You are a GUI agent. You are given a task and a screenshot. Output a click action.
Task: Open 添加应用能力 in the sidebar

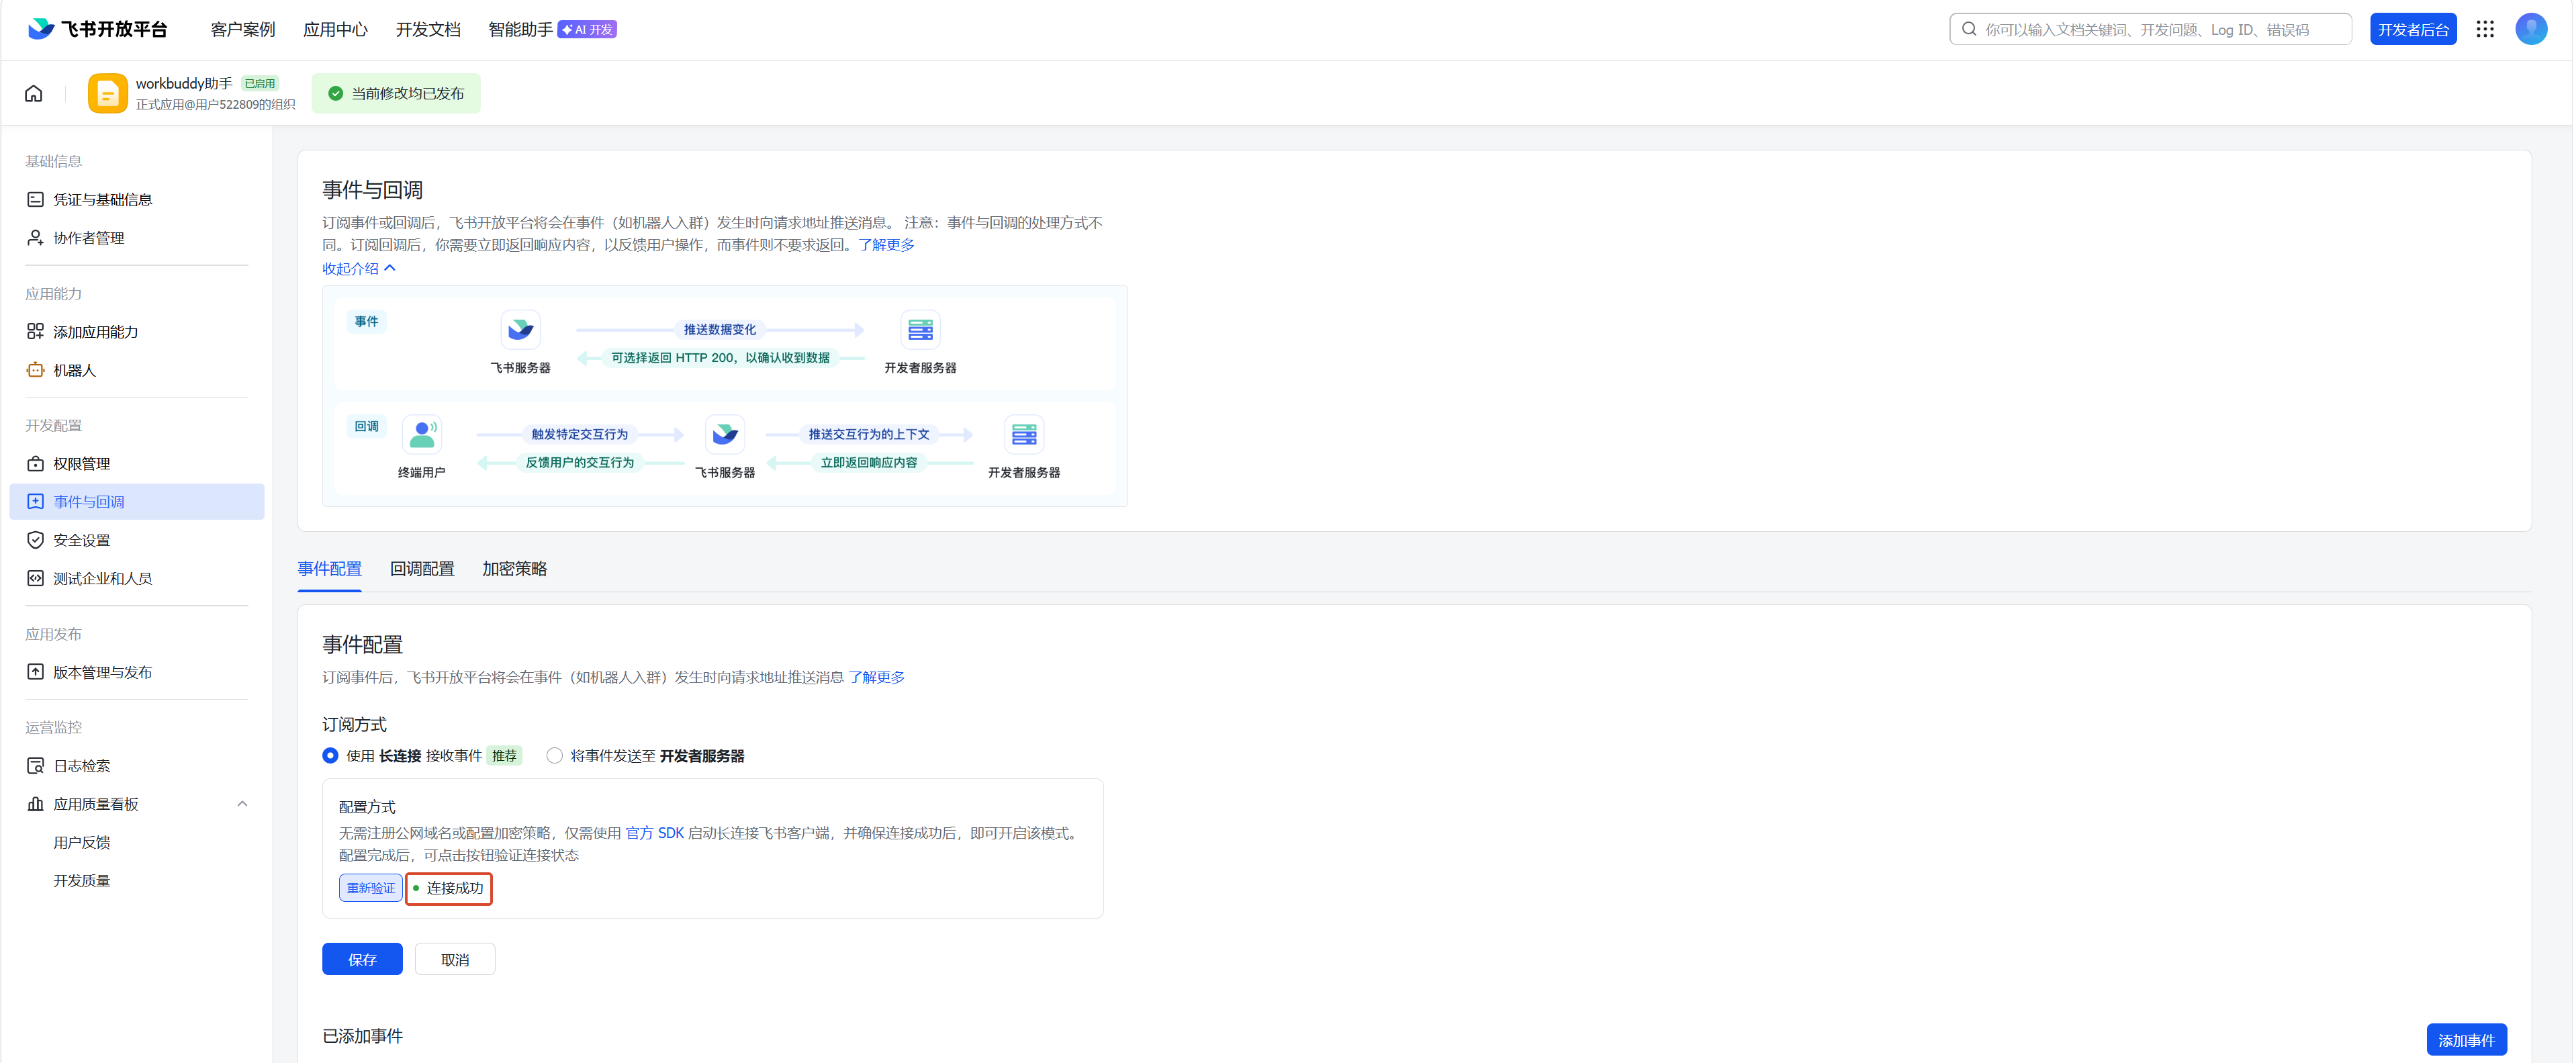(x=95, y=332)
